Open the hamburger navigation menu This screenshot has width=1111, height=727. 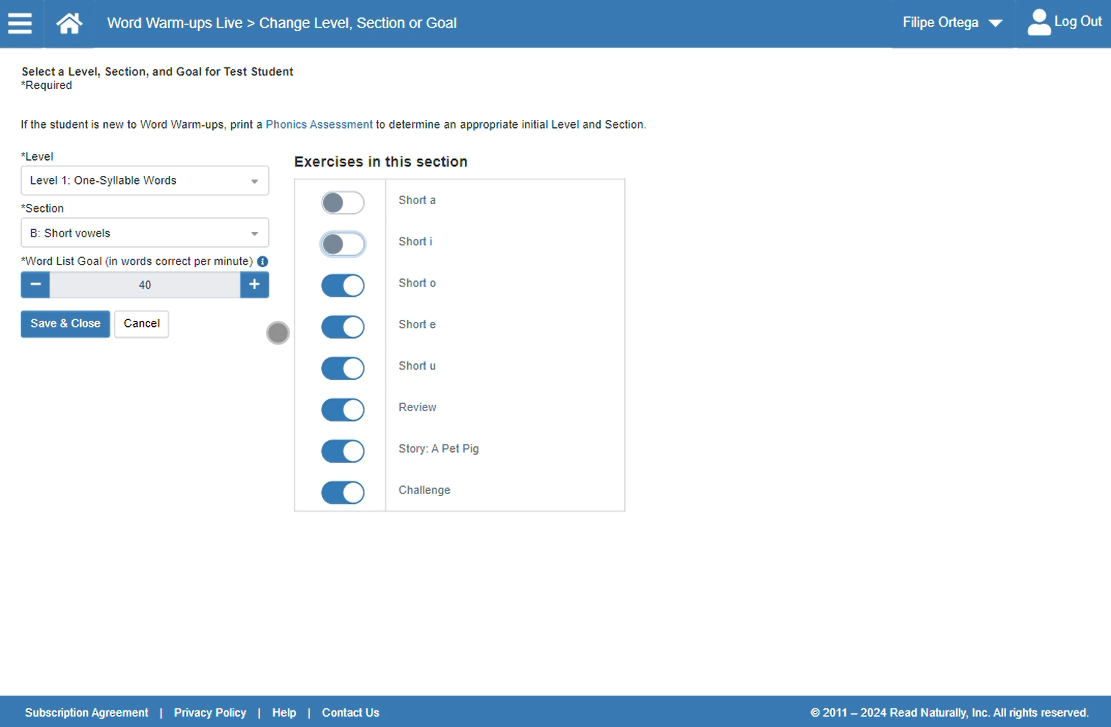click(20, 23)
